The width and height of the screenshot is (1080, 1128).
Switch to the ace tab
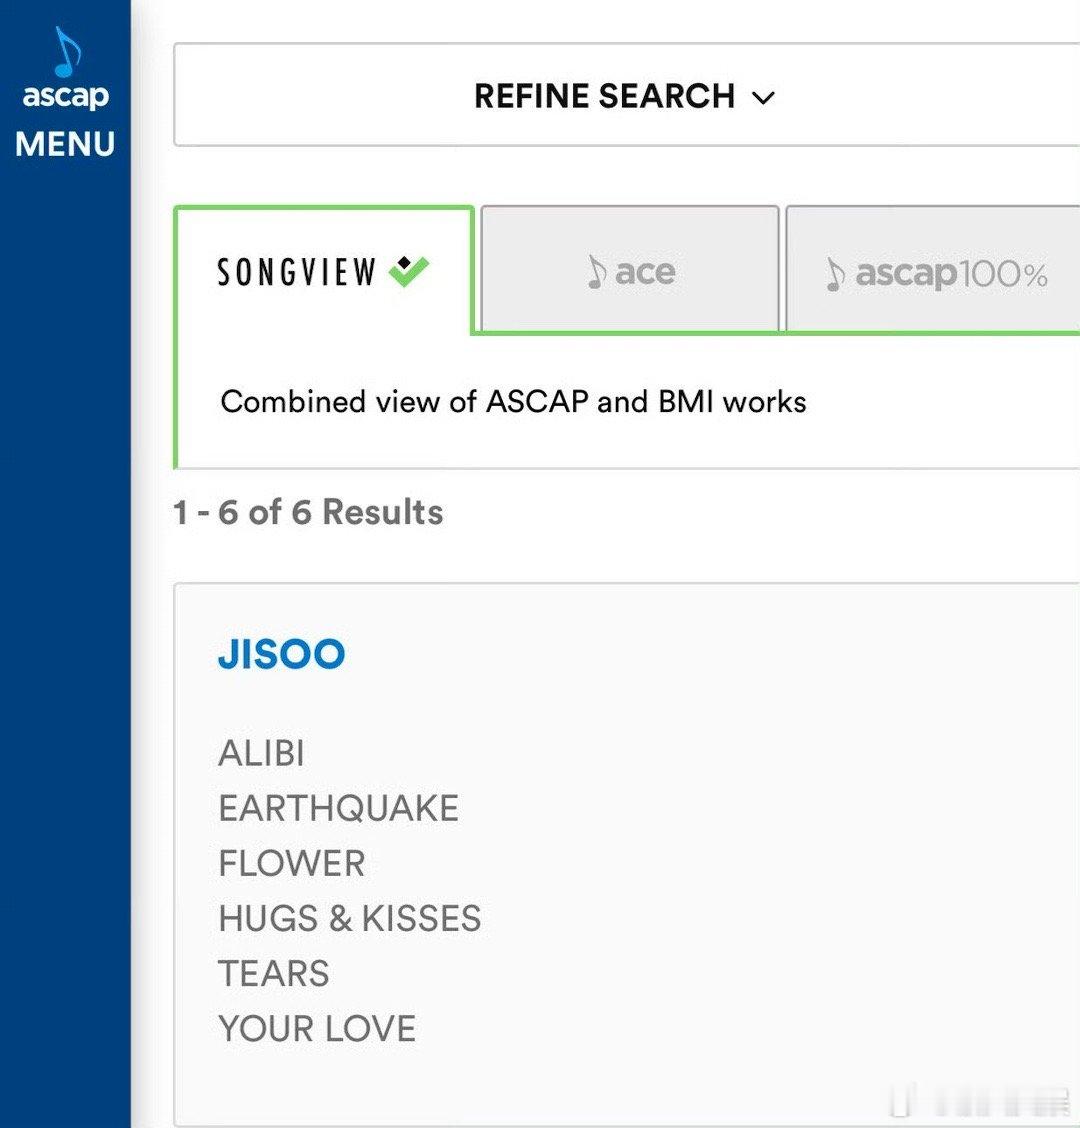click(x=630, y=270)
